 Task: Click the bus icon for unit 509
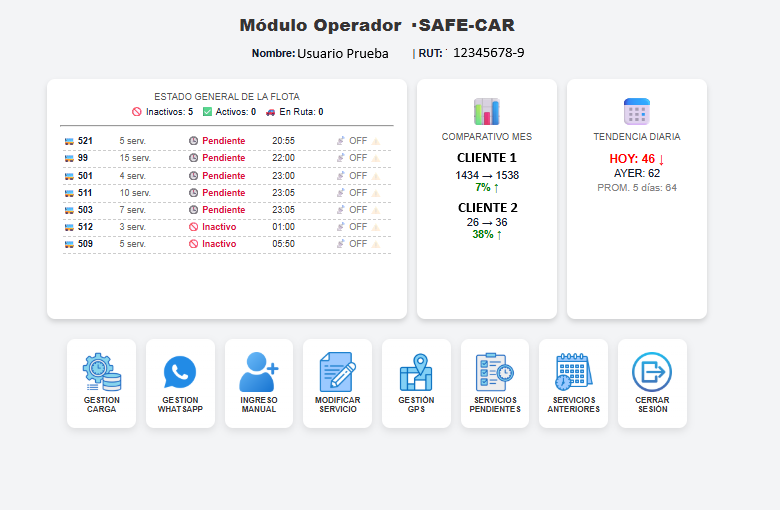(69, 244)
